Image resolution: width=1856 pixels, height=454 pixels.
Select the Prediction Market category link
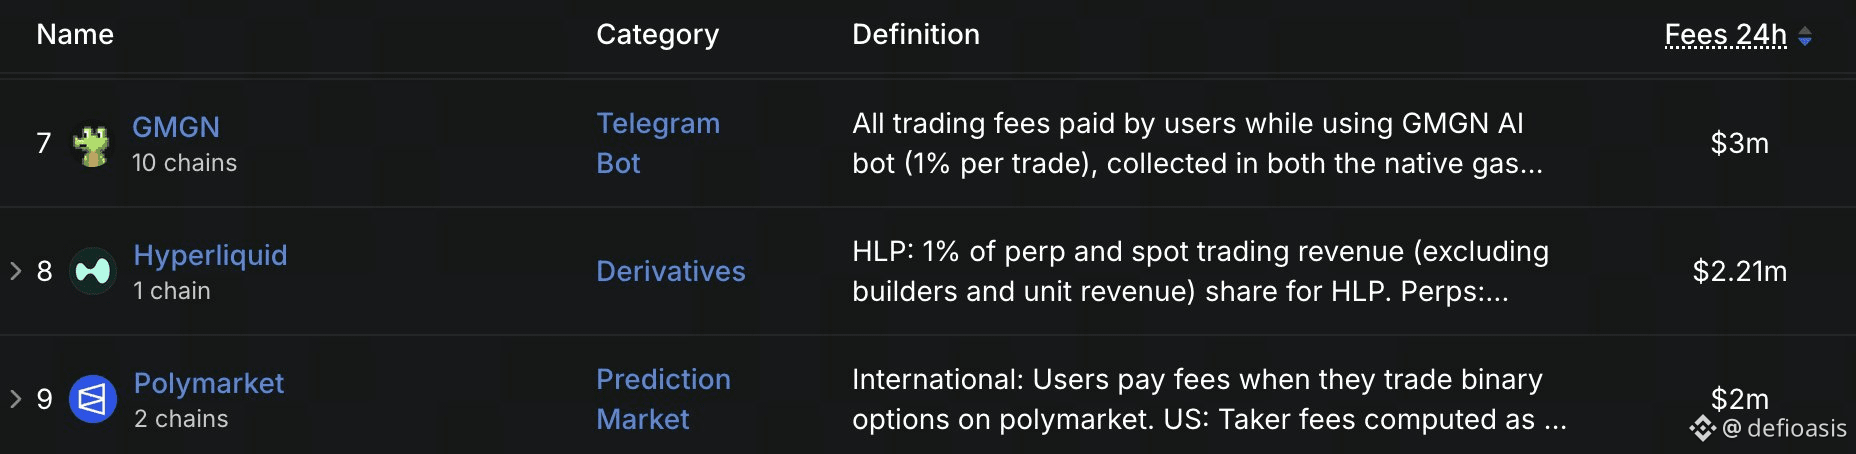(663, 399)
